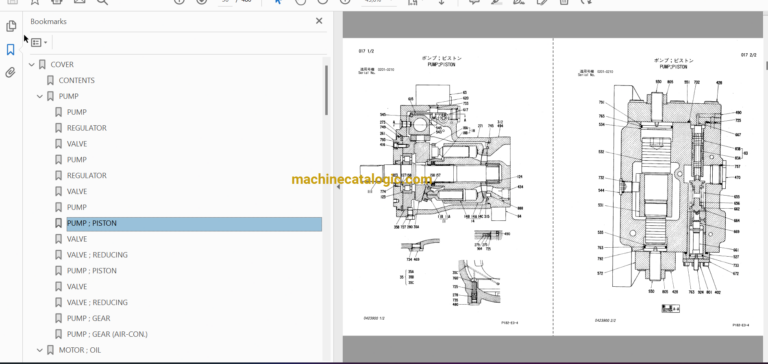Open the CONTENTS bookmark

pos(76,80)
